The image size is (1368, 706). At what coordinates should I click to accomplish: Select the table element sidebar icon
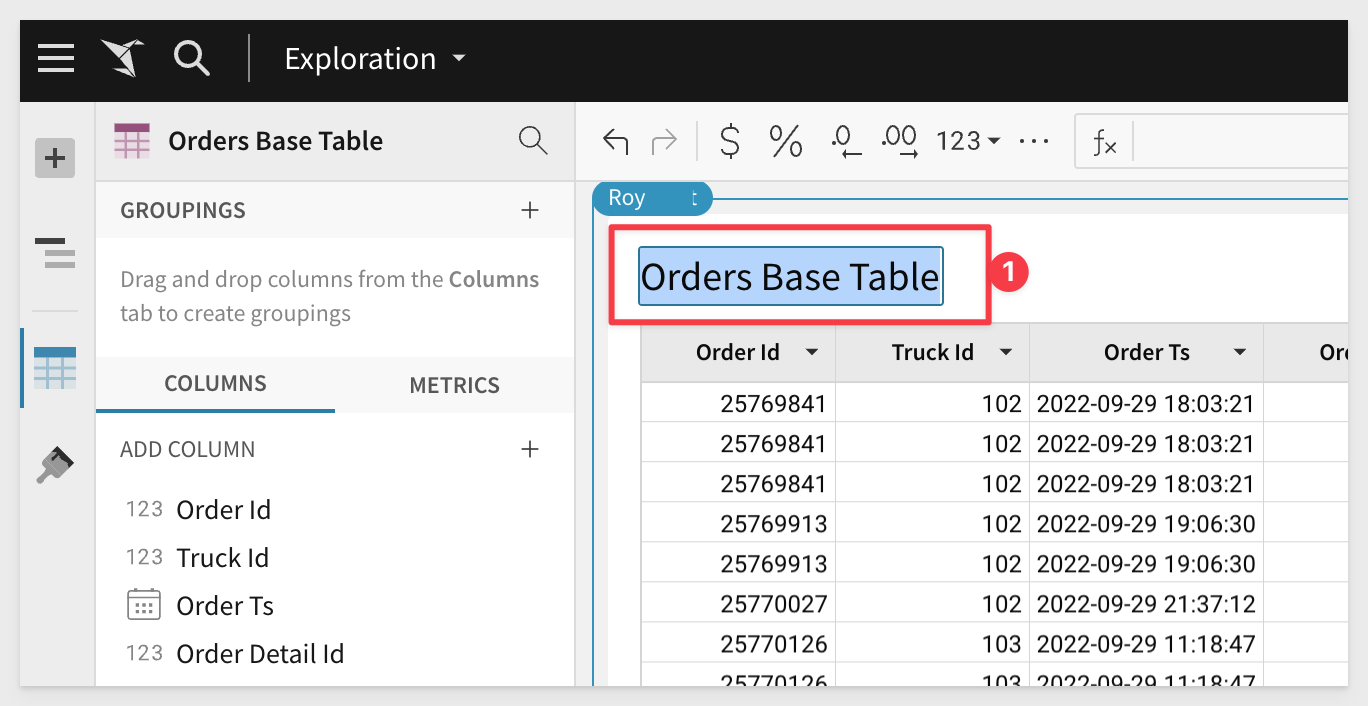pos(55,368)
